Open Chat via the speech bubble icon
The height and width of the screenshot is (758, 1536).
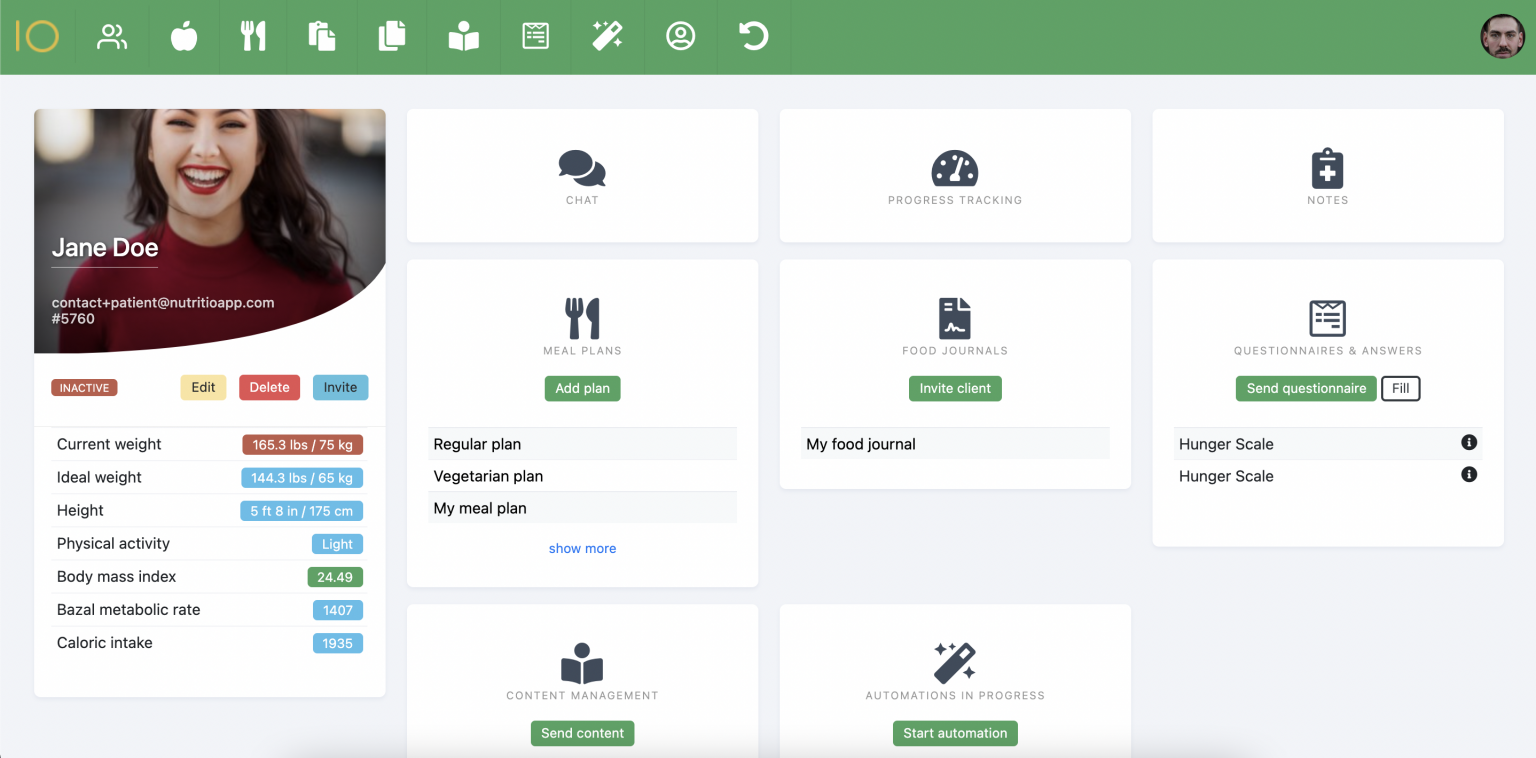582,170
